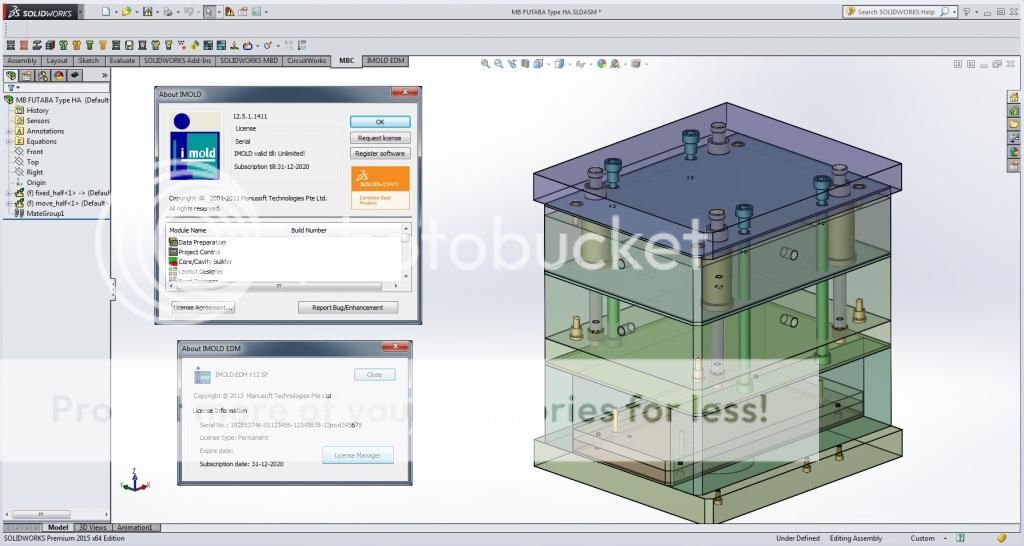This screenshot has width=1024, height=546.
Task: Switch to the SOLIDWORKS Add-Ins tab
Action: (178, 61)
